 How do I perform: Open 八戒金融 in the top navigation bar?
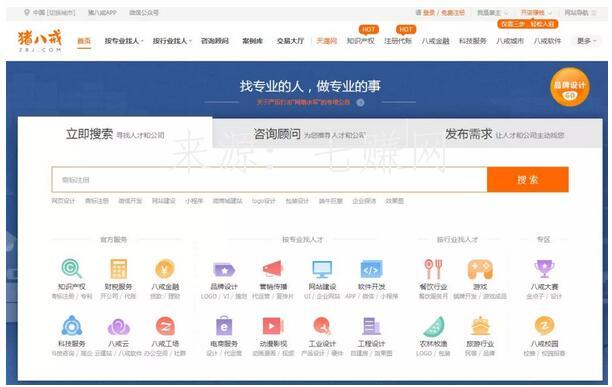coord(435,41)
